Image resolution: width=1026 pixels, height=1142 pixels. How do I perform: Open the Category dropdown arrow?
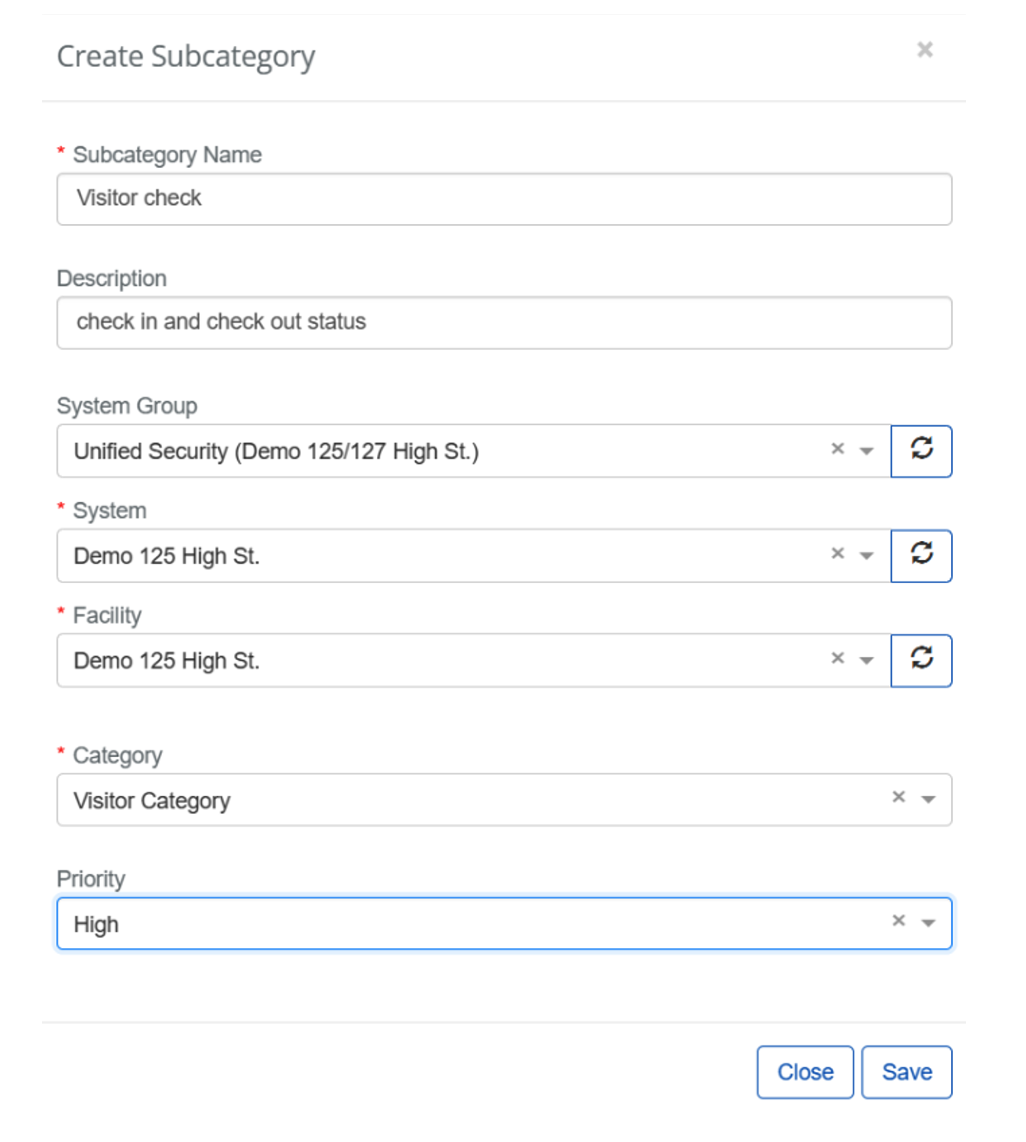pyautogui.click(x=928, y=800)
